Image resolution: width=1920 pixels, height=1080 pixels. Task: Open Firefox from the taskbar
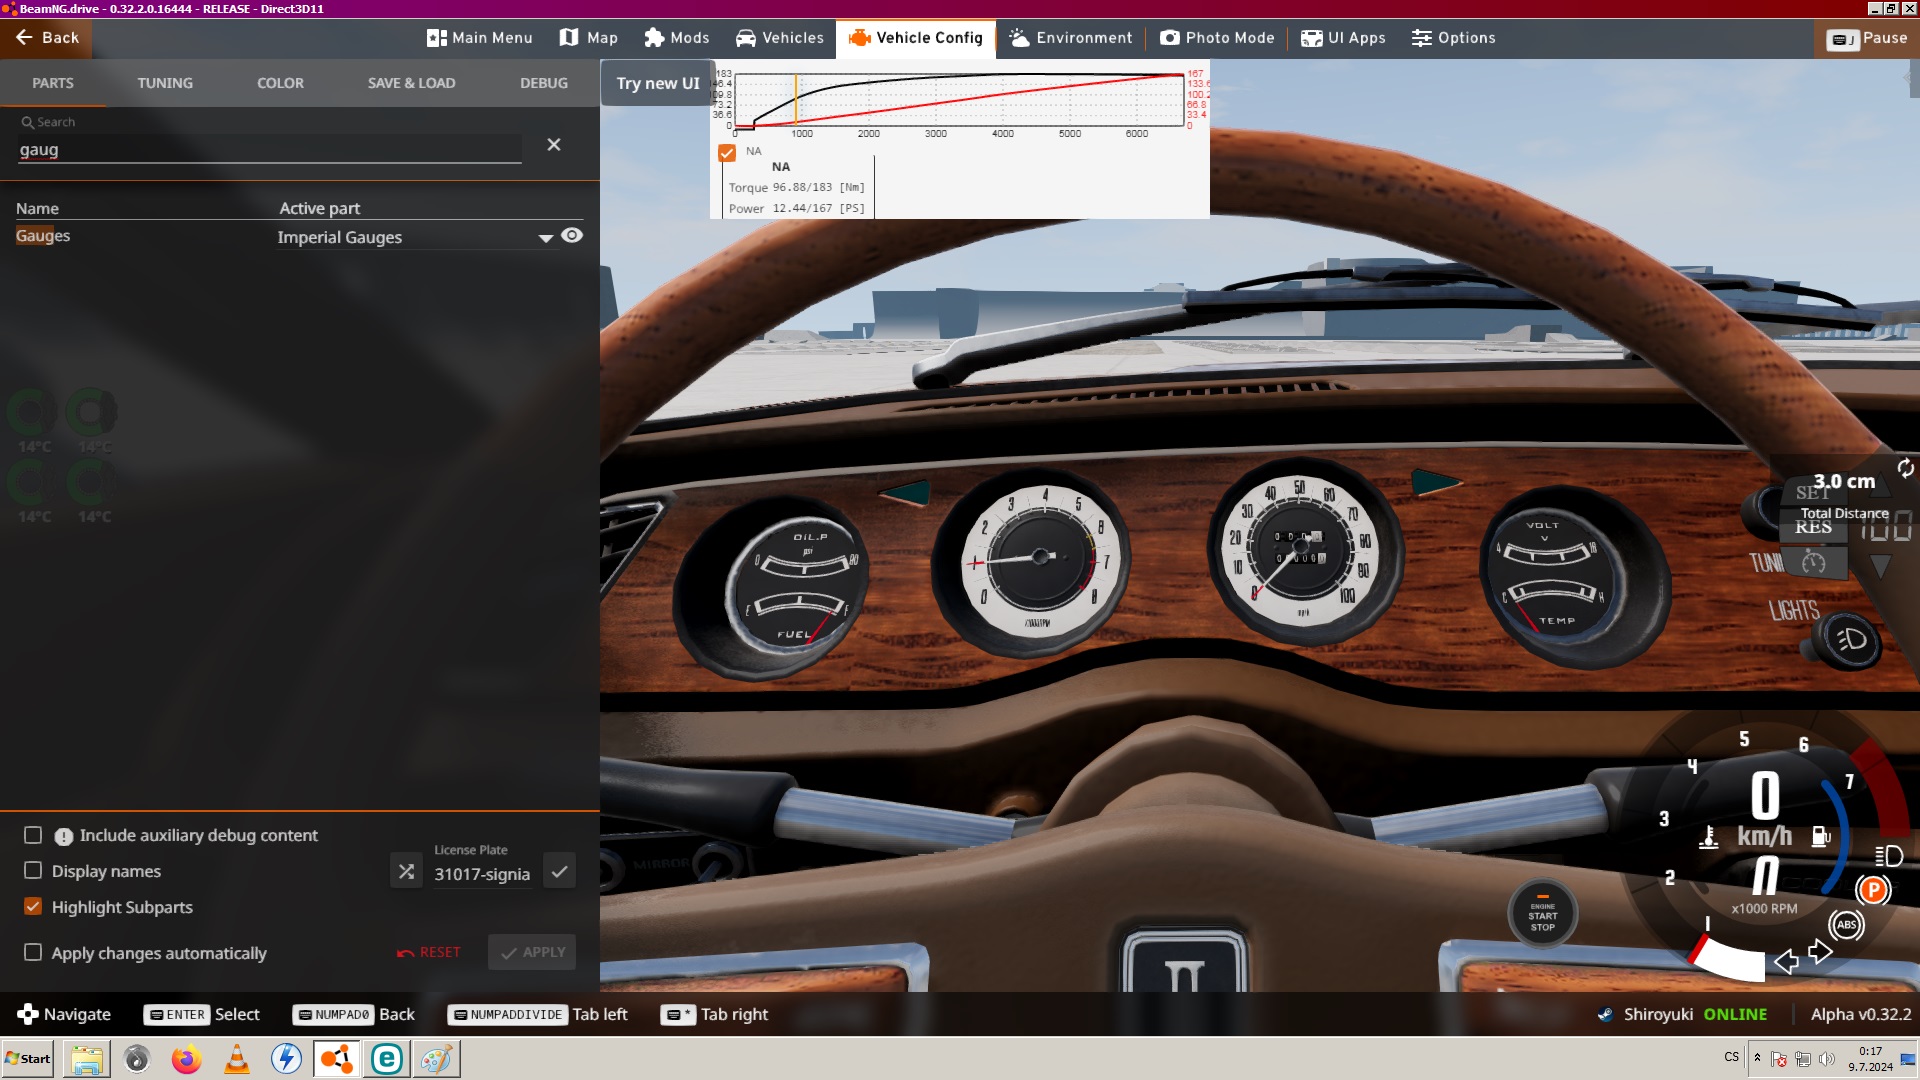pos(186,1059)
